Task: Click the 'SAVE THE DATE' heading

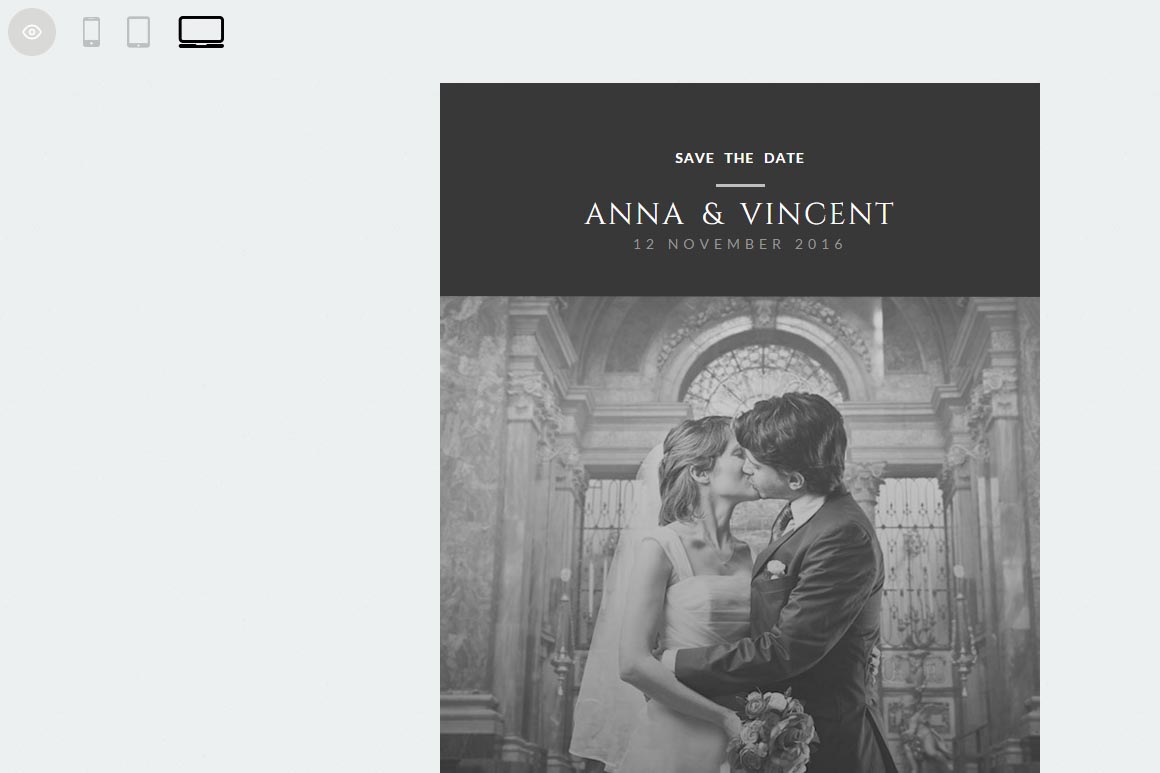Action: 740,158
